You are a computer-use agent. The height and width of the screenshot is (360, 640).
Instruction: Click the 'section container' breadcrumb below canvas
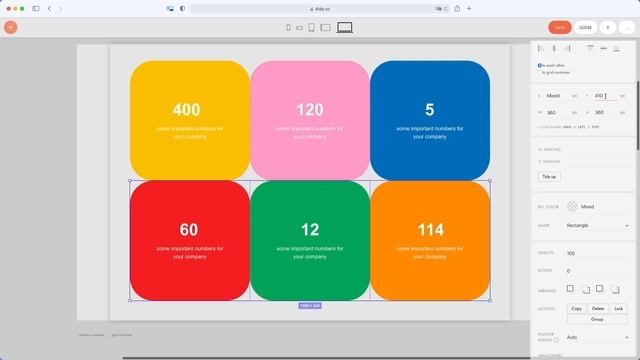point(91,335)
